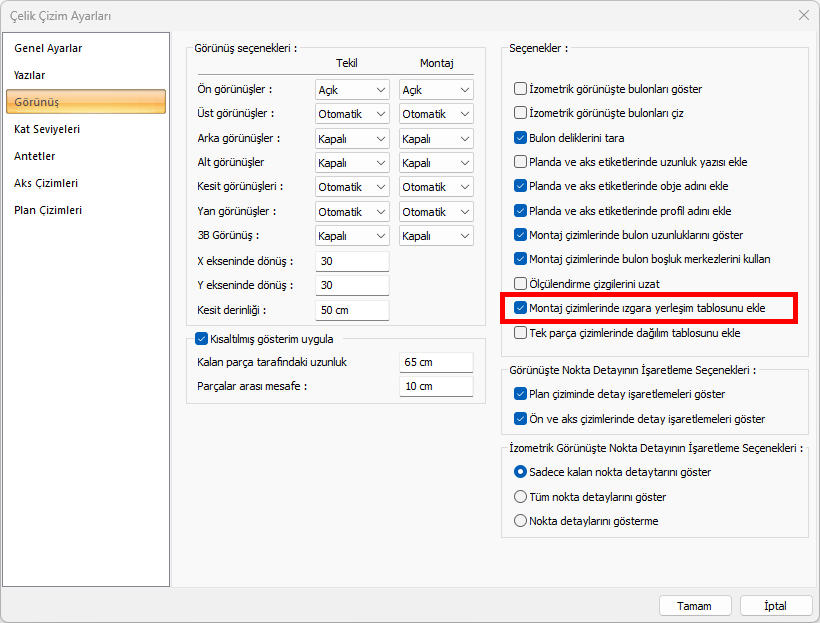The image size is (820, 623).
Task: Open the Kat Seviyeleri settings page
Action: pyautogui.click(x=47, y=129)
